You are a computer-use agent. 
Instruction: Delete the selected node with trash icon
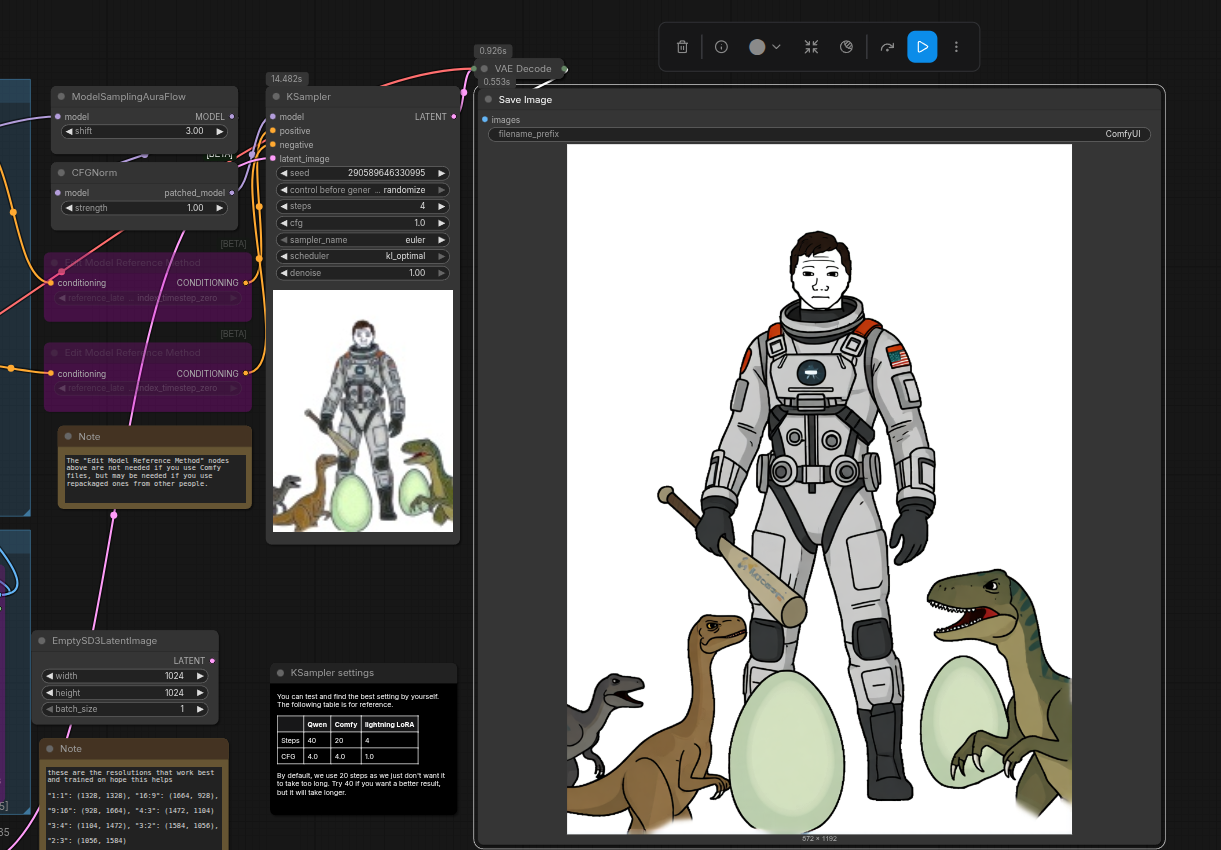click(x=682, y=47)
